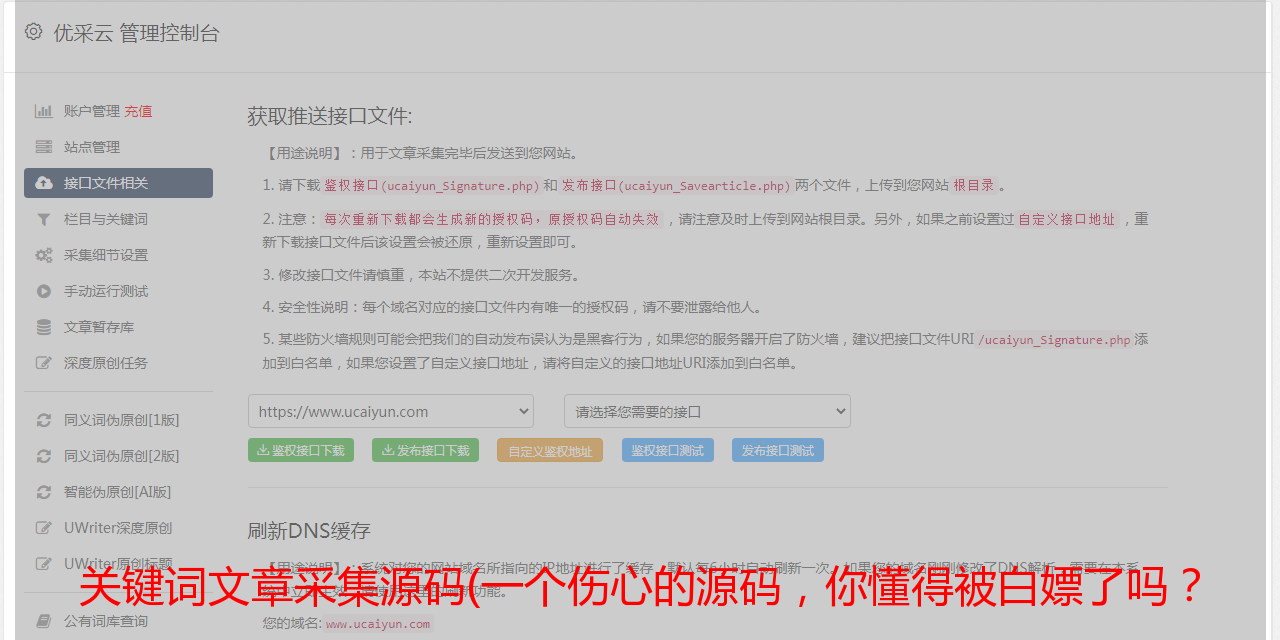This screenshot has width=1280, height=640.
Task: Click the blue 鉴权接口测试 button
Action: pos(668,450)
